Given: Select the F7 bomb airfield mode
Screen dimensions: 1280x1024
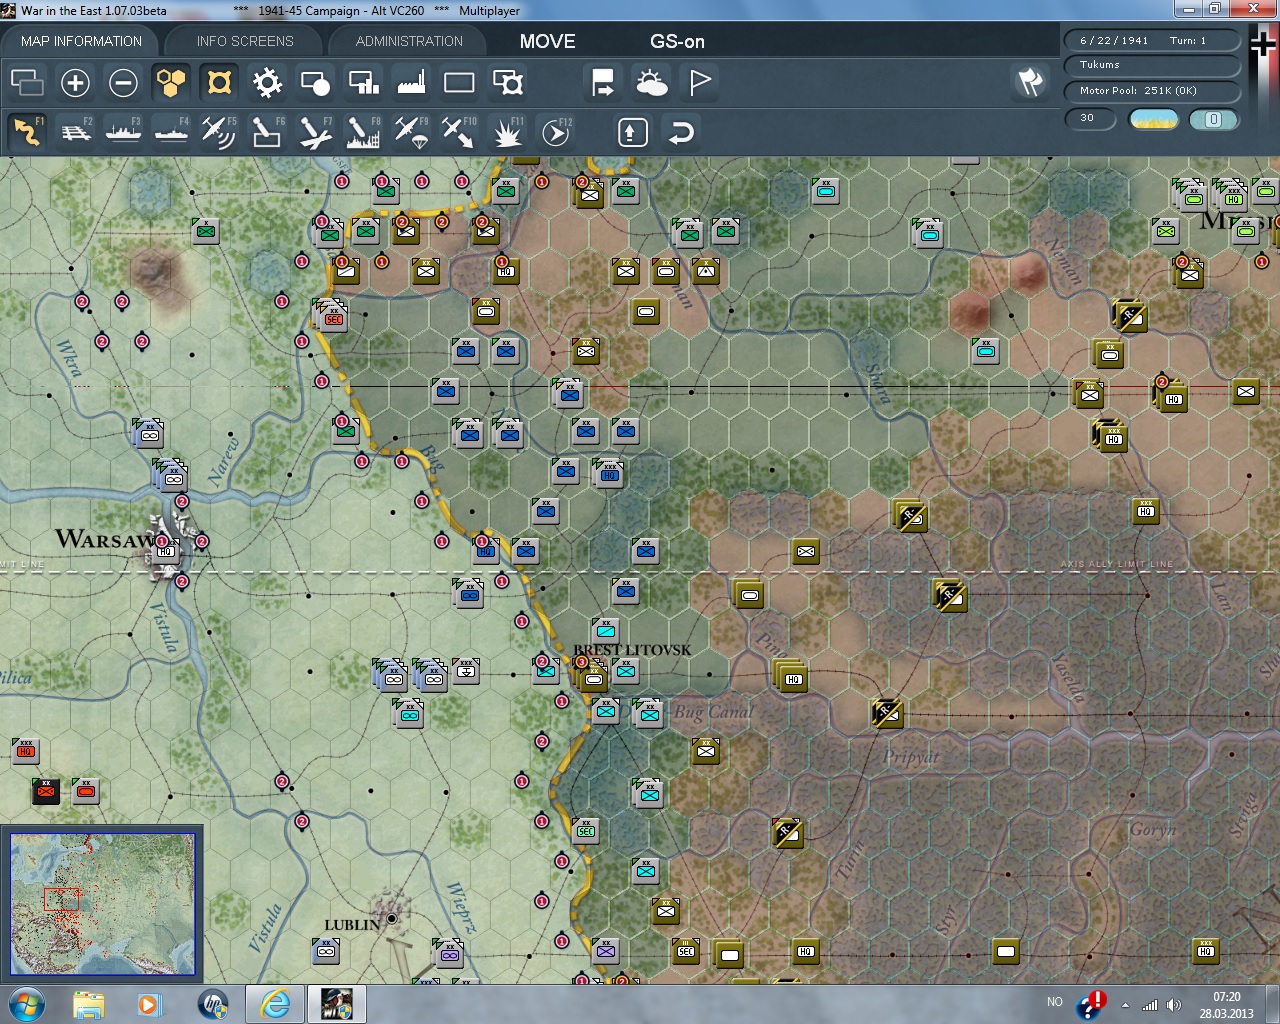Looking at the screenshot, I should [x=315, y=132].
